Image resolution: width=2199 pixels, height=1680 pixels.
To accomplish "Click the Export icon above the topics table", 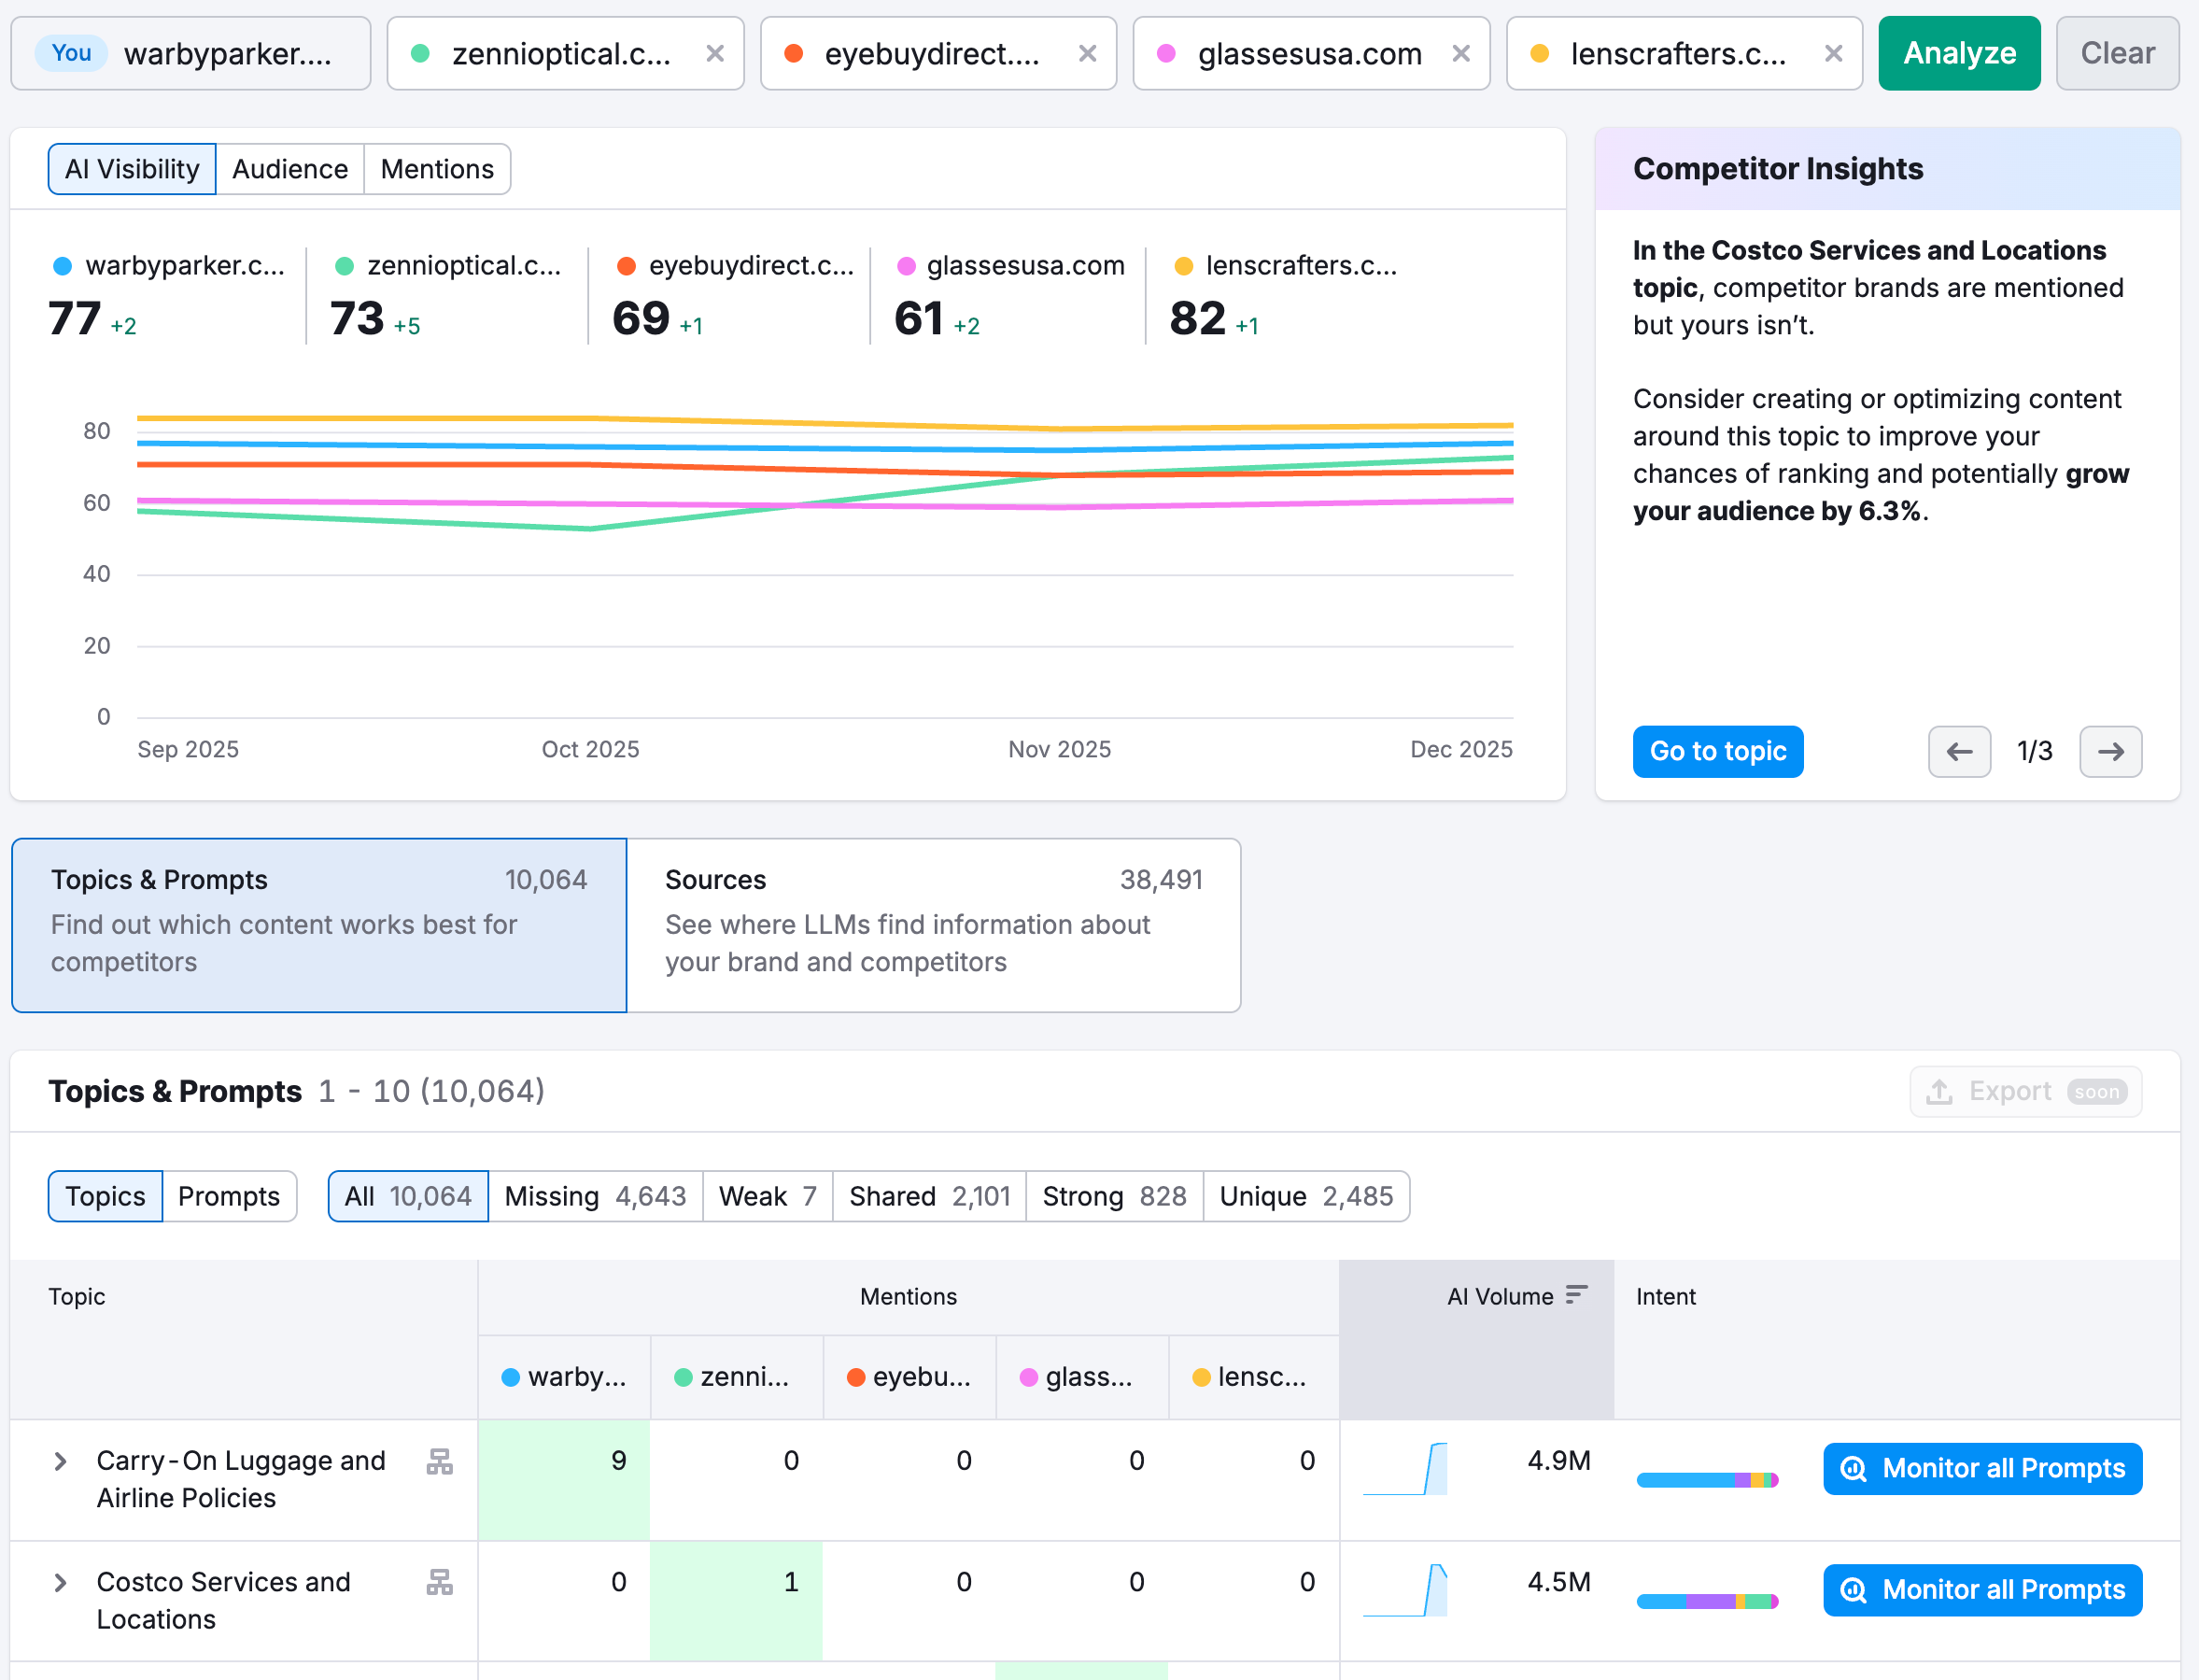I will [1939, 1091].
